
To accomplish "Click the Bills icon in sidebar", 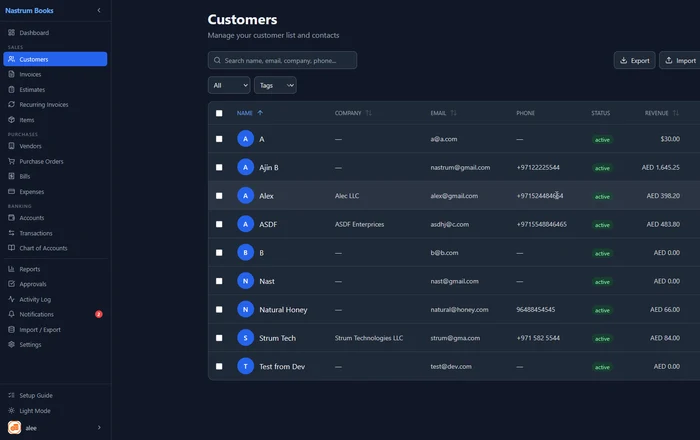I will tap(12, 176).
